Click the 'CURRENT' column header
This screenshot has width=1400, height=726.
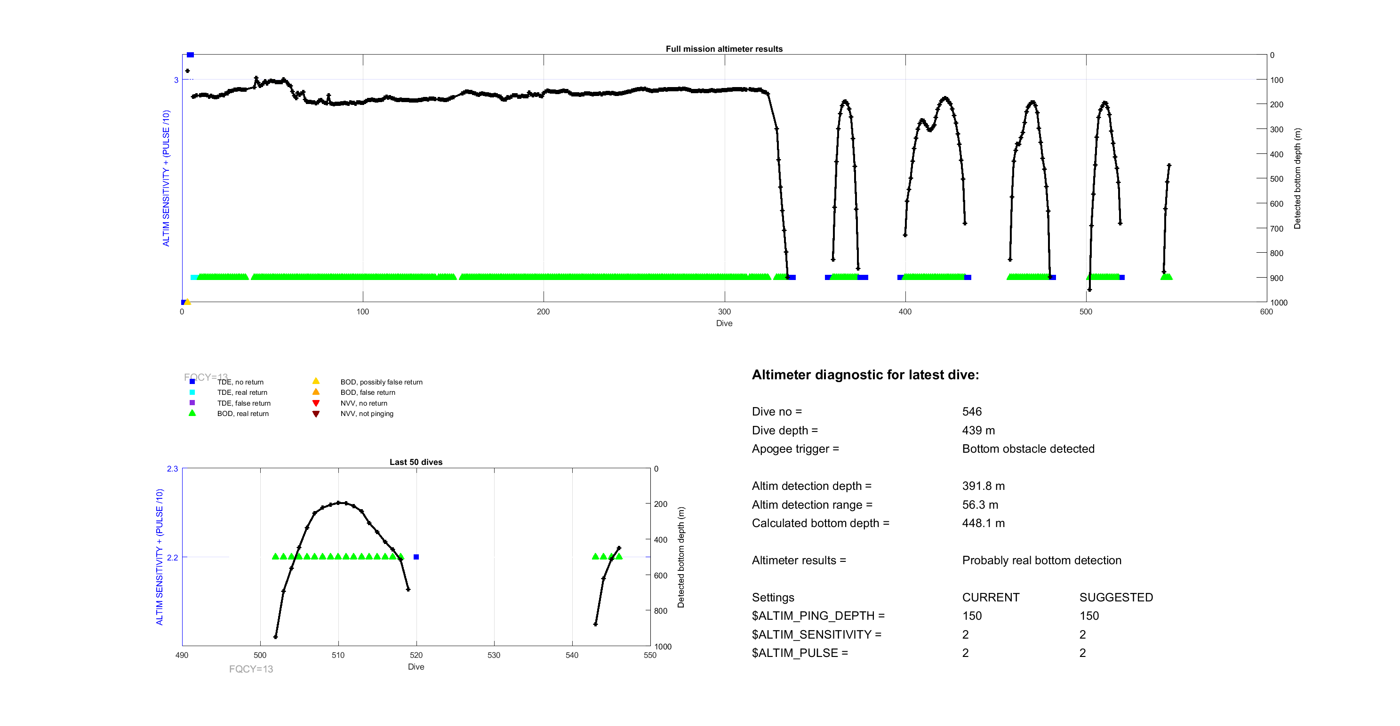pyautogui.click(x=991, y=597)
